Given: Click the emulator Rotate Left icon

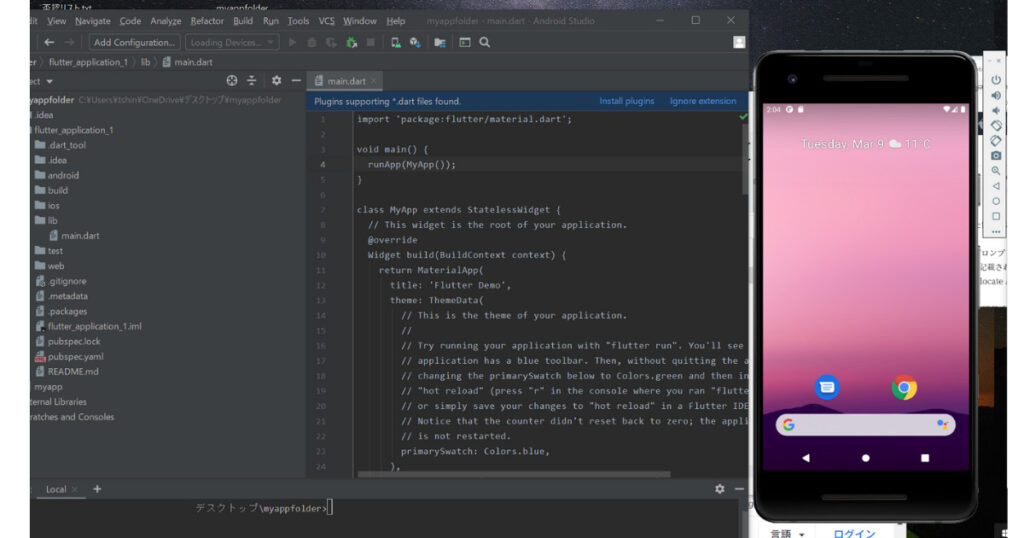Looking at the screenshot, I should [x=996, y=125].
